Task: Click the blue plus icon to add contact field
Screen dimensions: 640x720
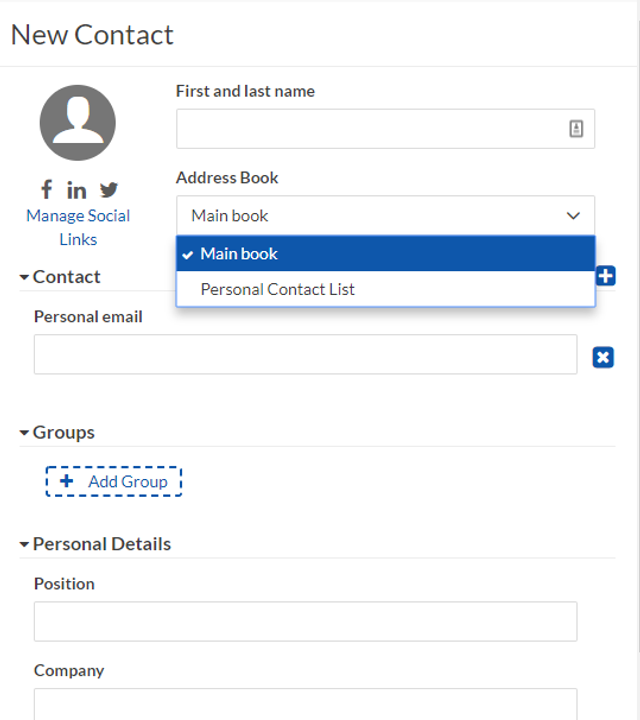Action: click(606, 276)
